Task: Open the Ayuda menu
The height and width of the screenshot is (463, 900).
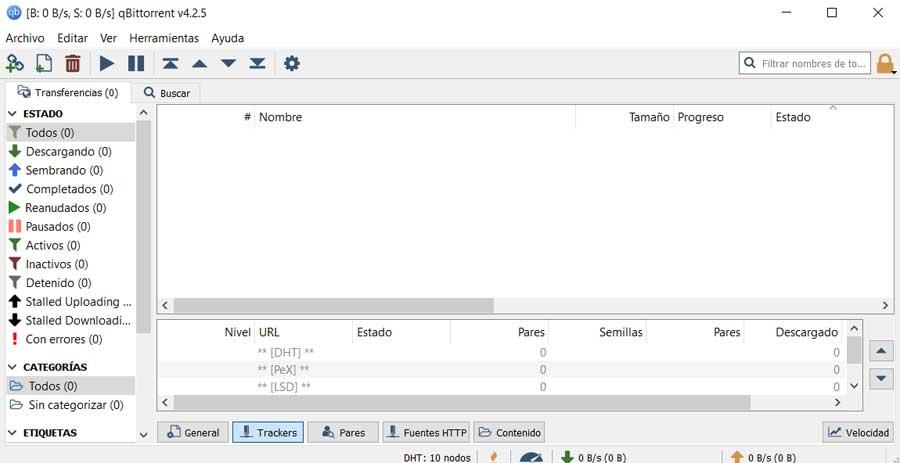Action: click(227, 38)
